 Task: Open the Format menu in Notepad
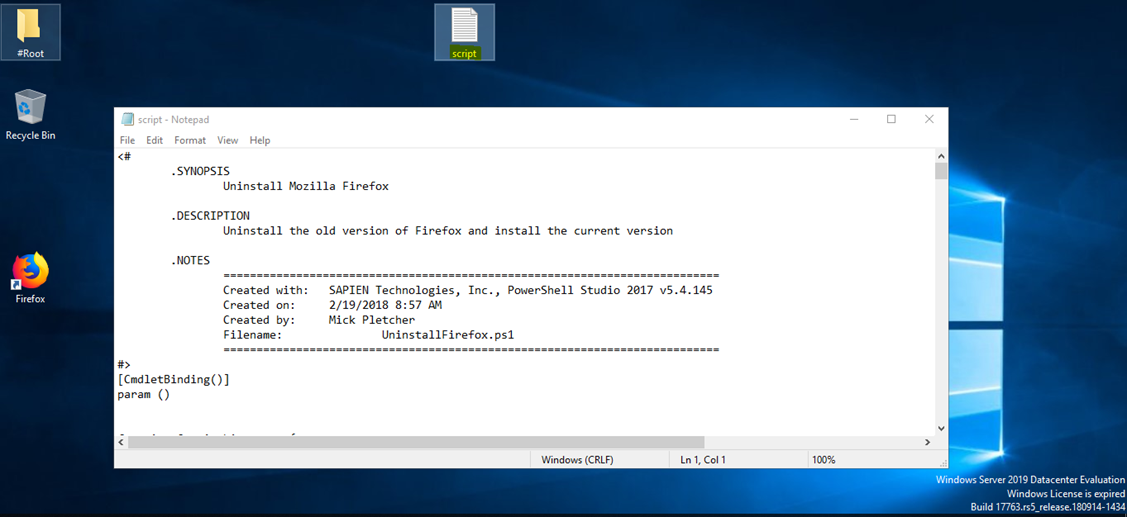click(190, 140)
